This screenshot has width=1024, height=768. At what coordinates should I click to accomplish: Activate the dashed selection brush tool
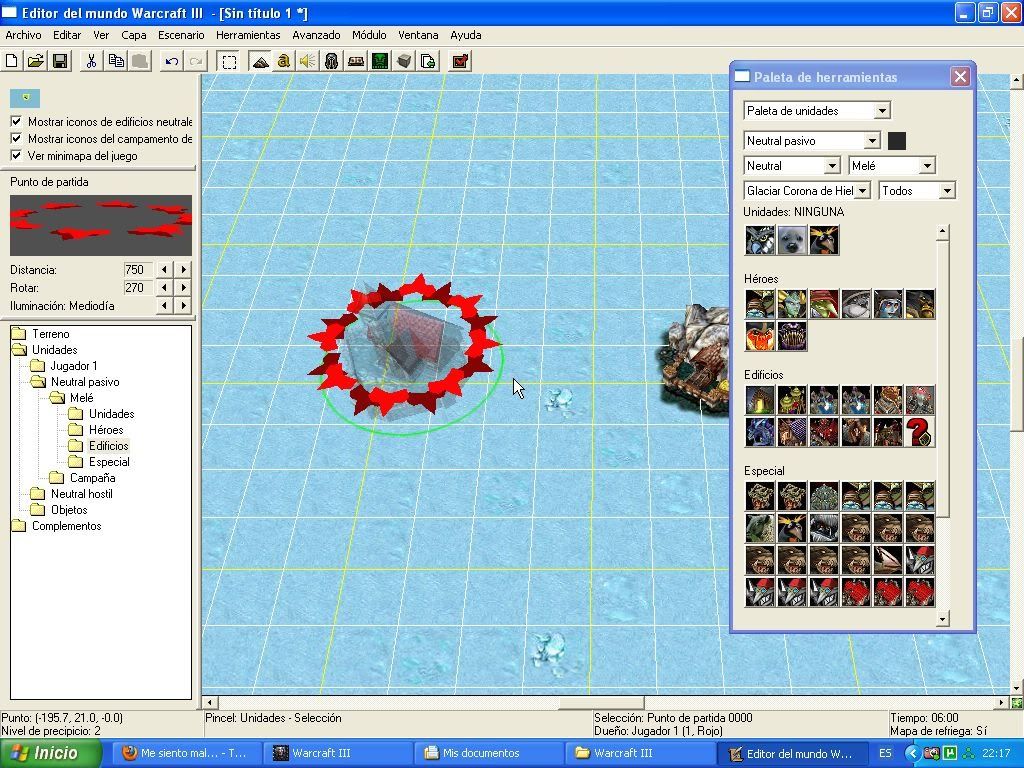[229, 61]
